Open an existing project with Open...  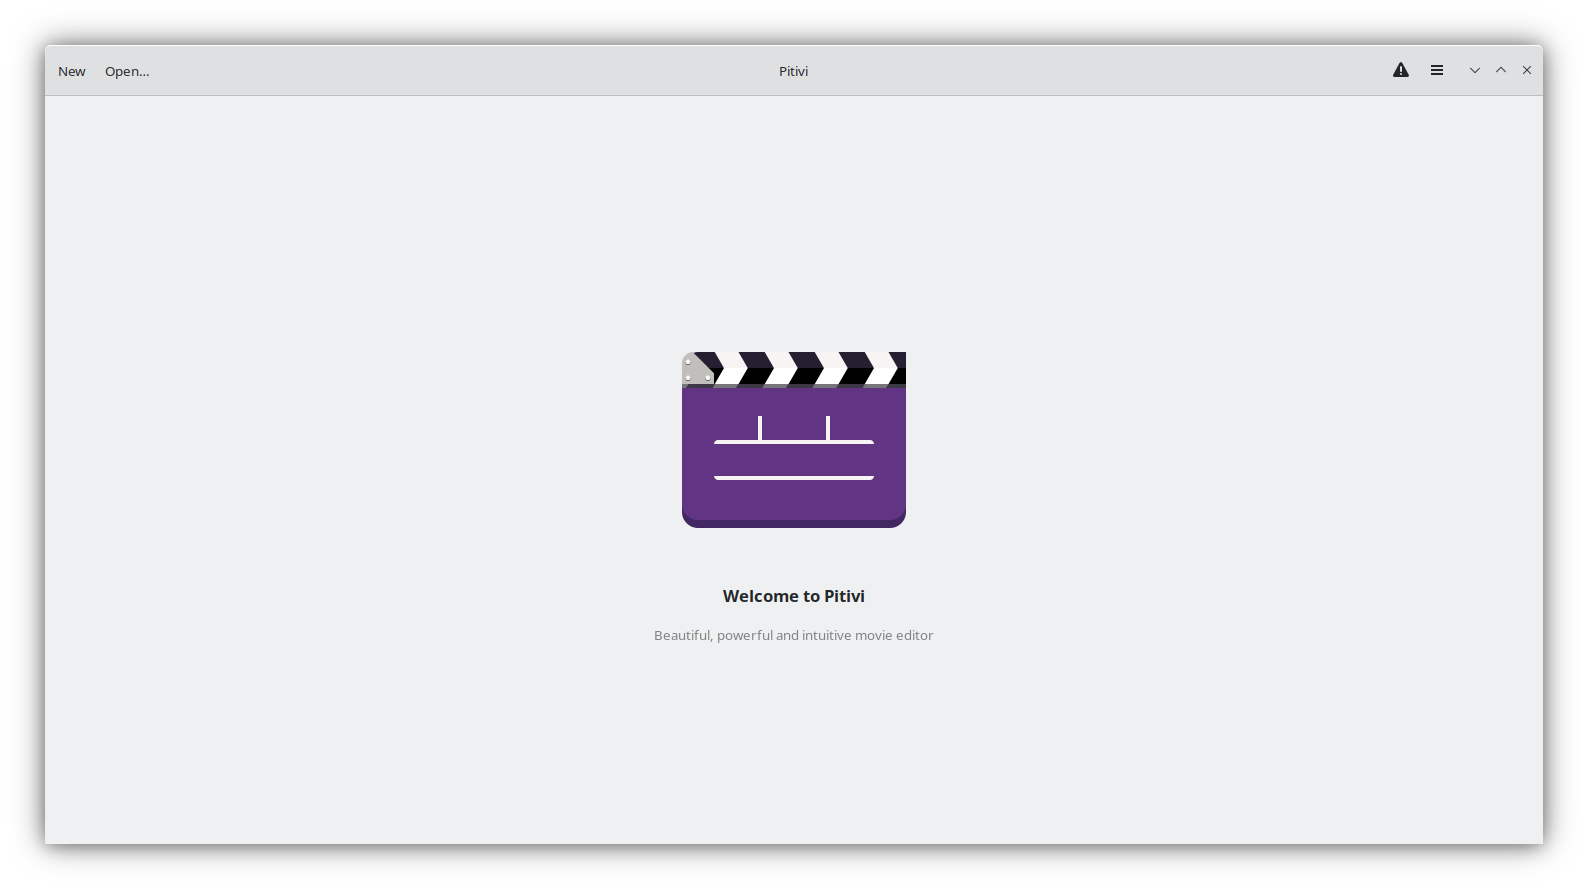(127, 71)
